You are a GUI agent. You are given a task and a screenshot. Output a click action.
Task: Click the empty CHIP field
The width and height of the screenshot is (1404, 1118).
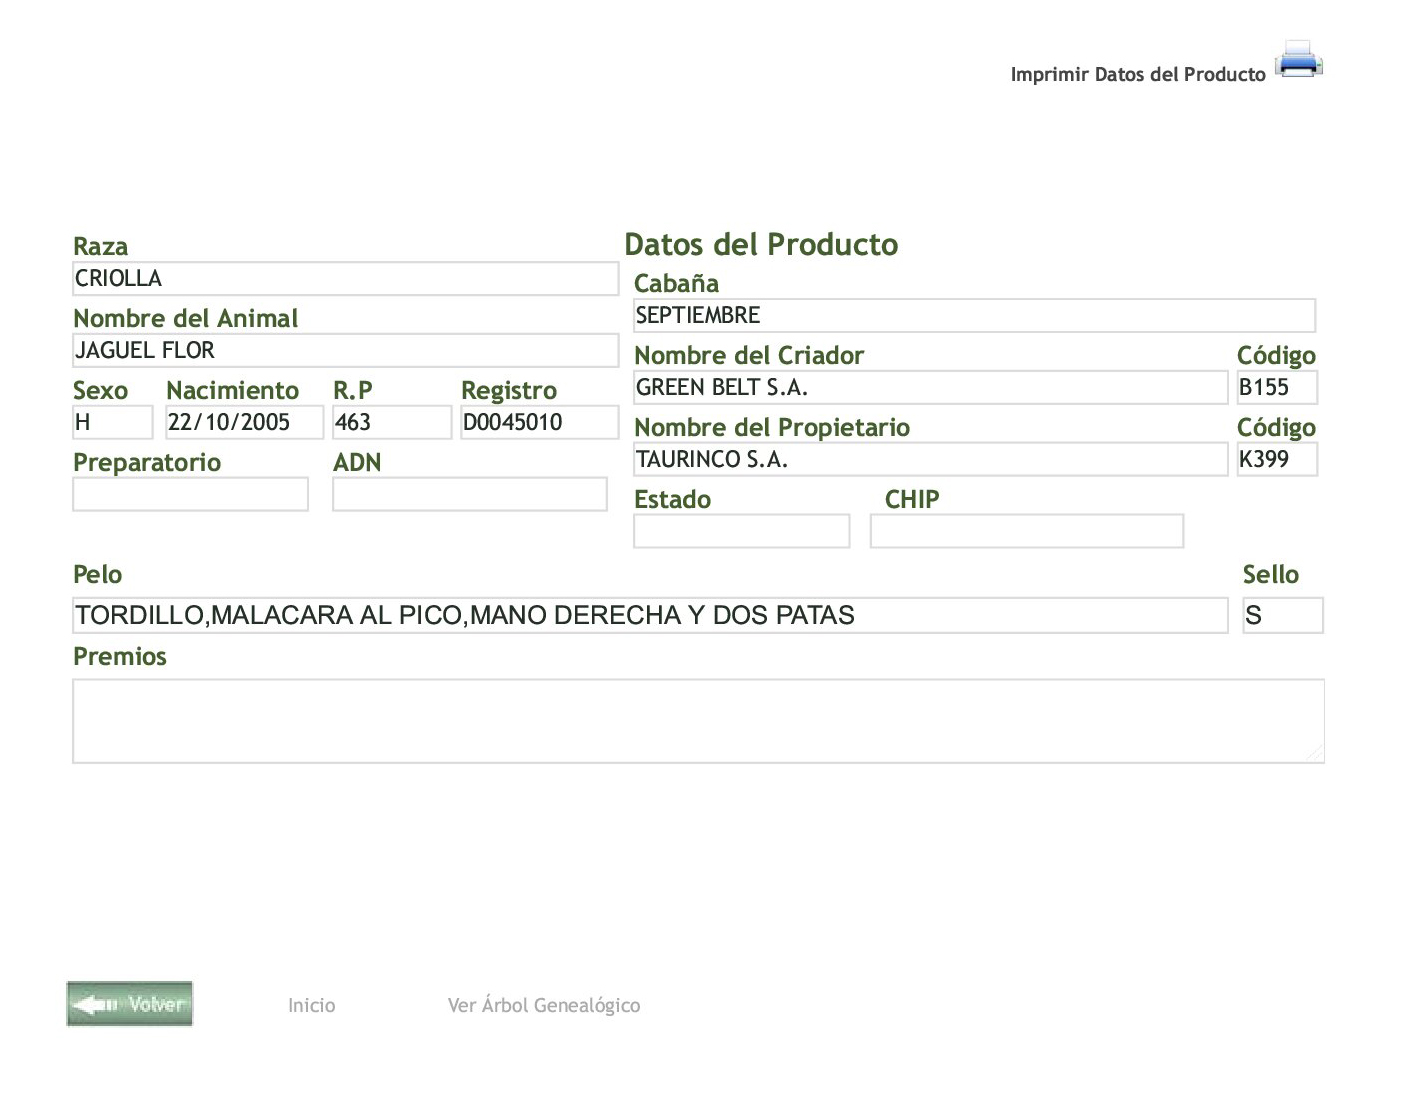[x=1026, y=532]
